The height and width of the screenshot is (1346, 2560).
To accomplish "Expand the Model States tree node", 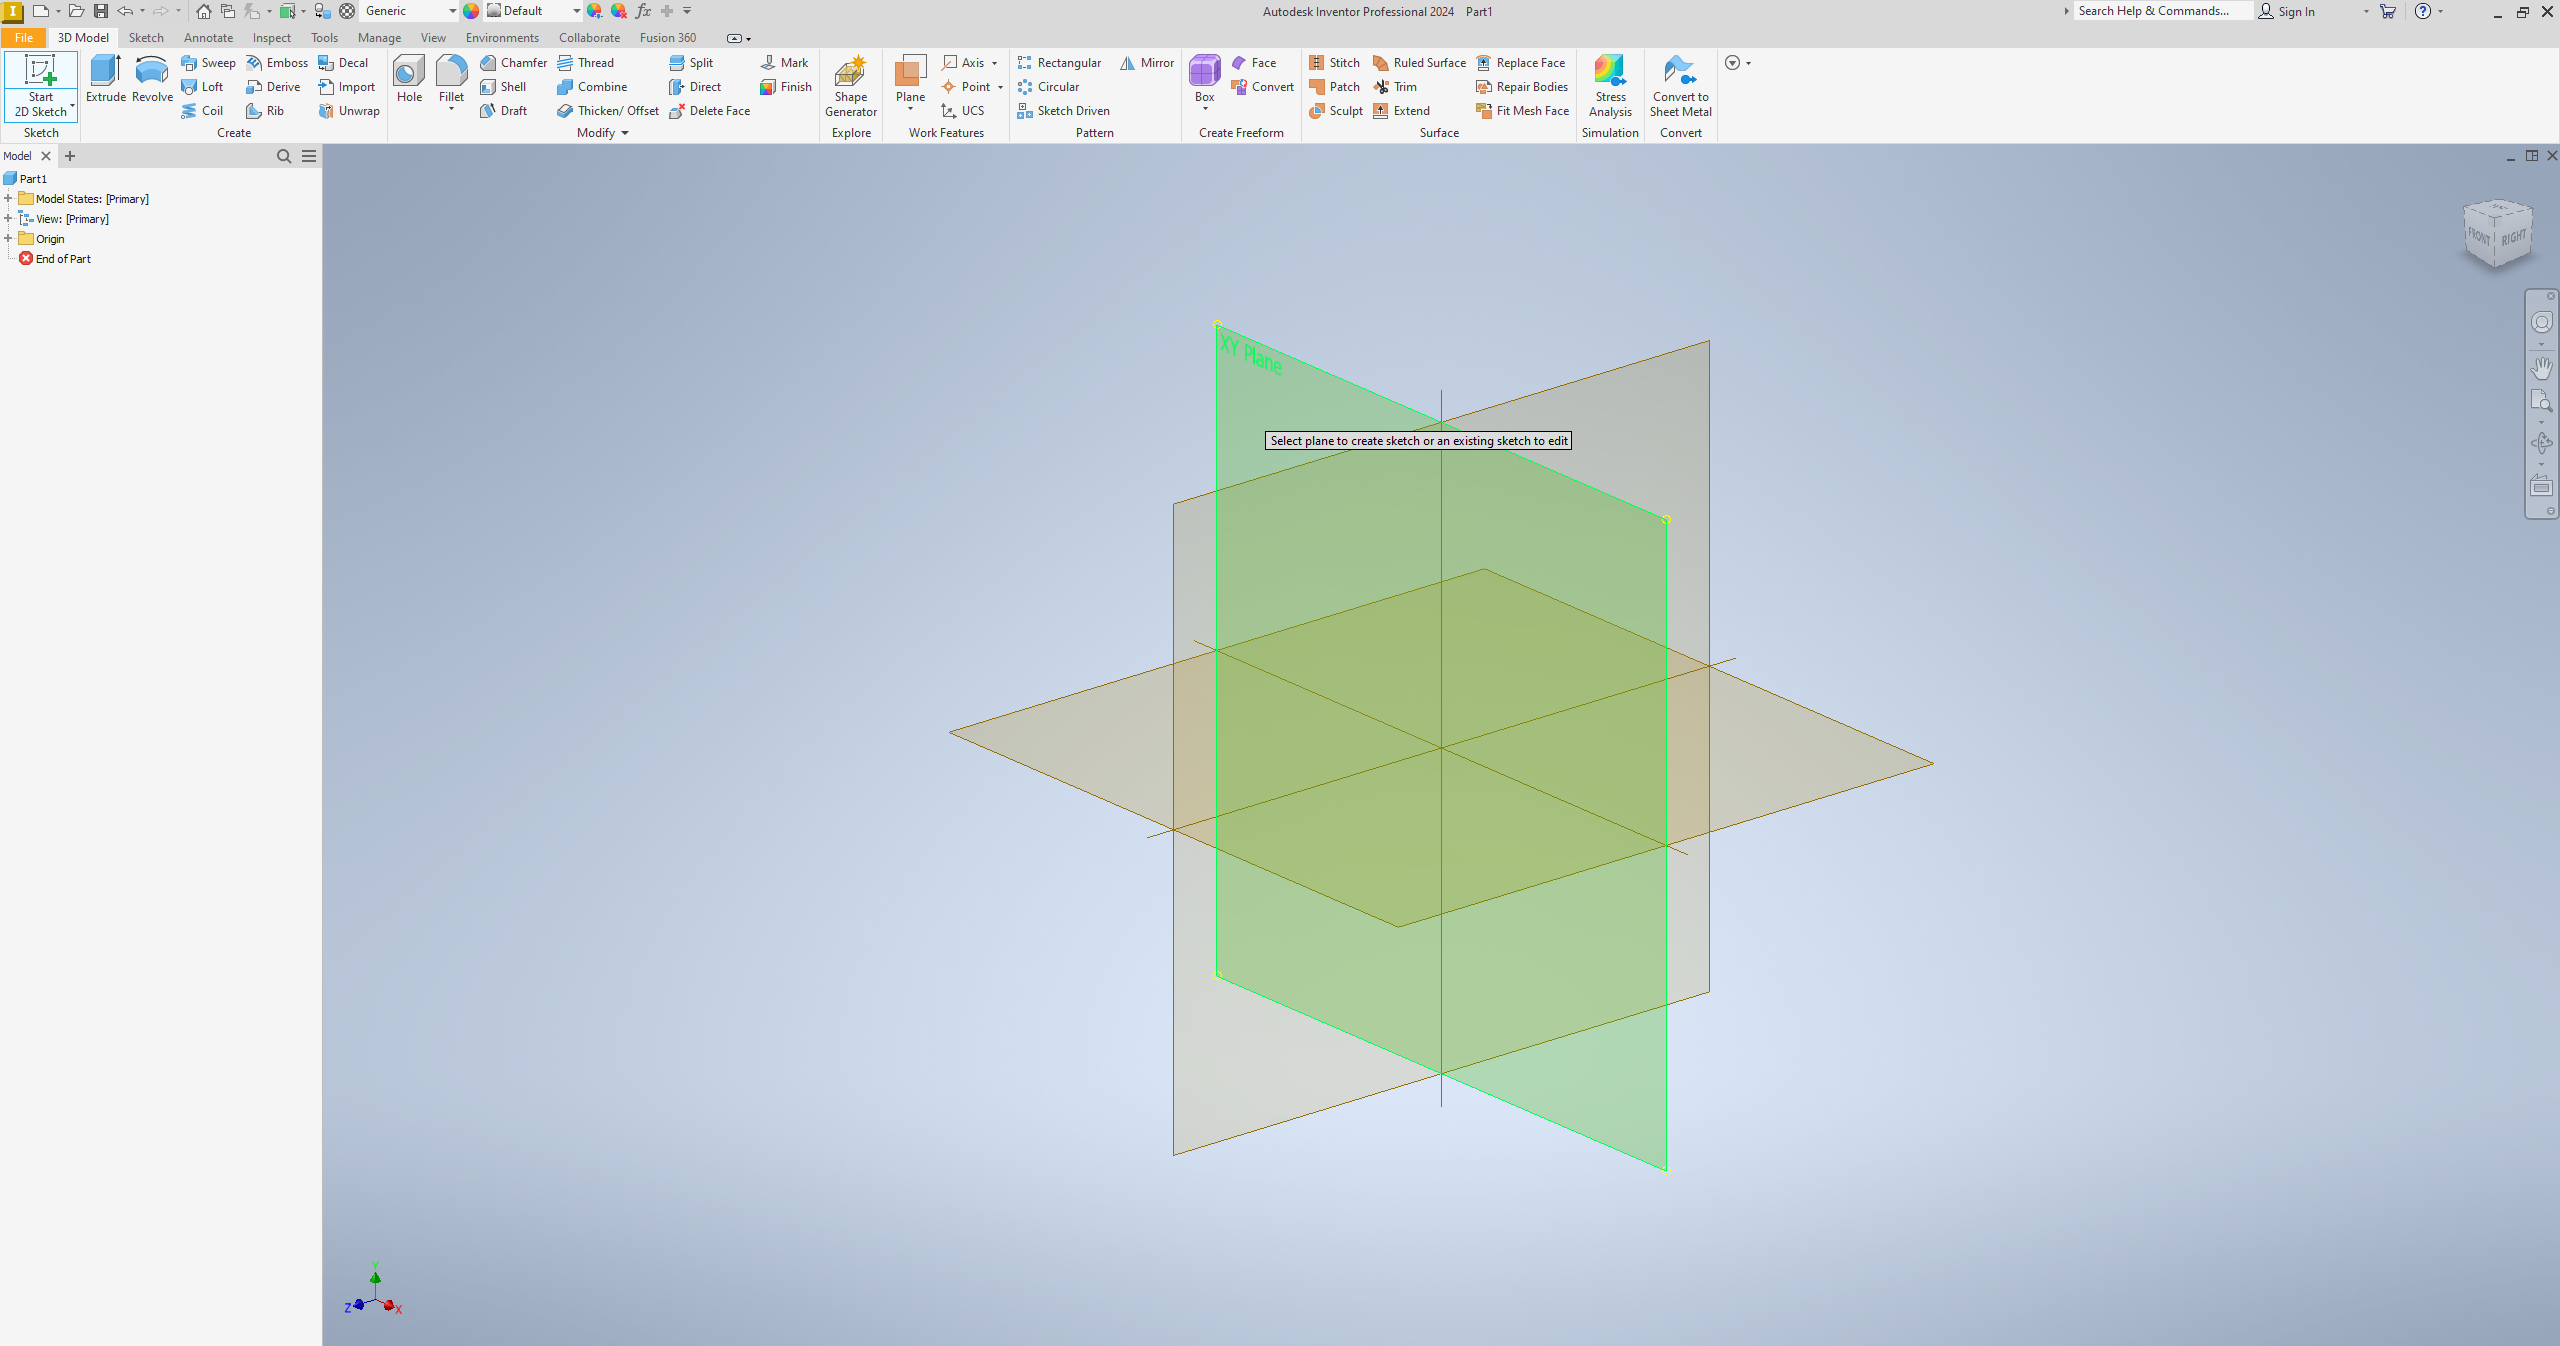I will click(8, 198).
